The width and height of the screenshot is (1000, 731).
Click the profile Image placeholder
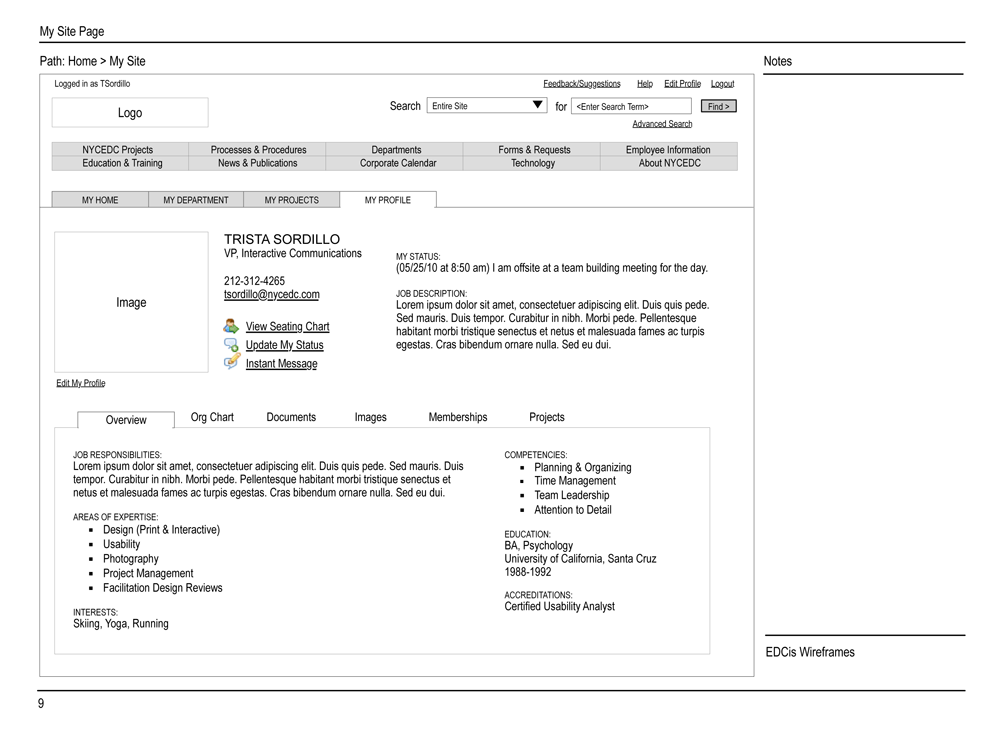(x=130, y=301)
